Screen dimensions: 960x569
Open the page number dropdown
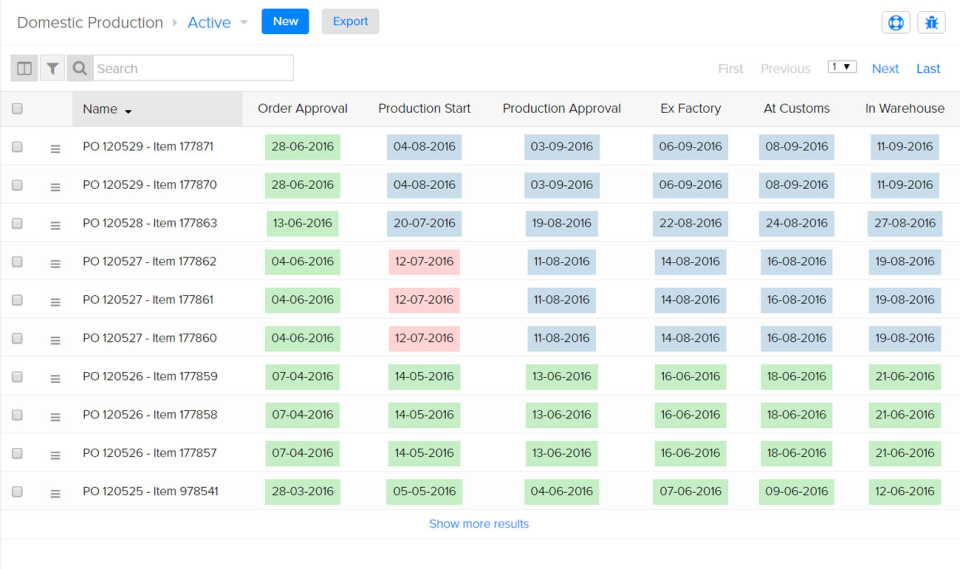(842, 67)
